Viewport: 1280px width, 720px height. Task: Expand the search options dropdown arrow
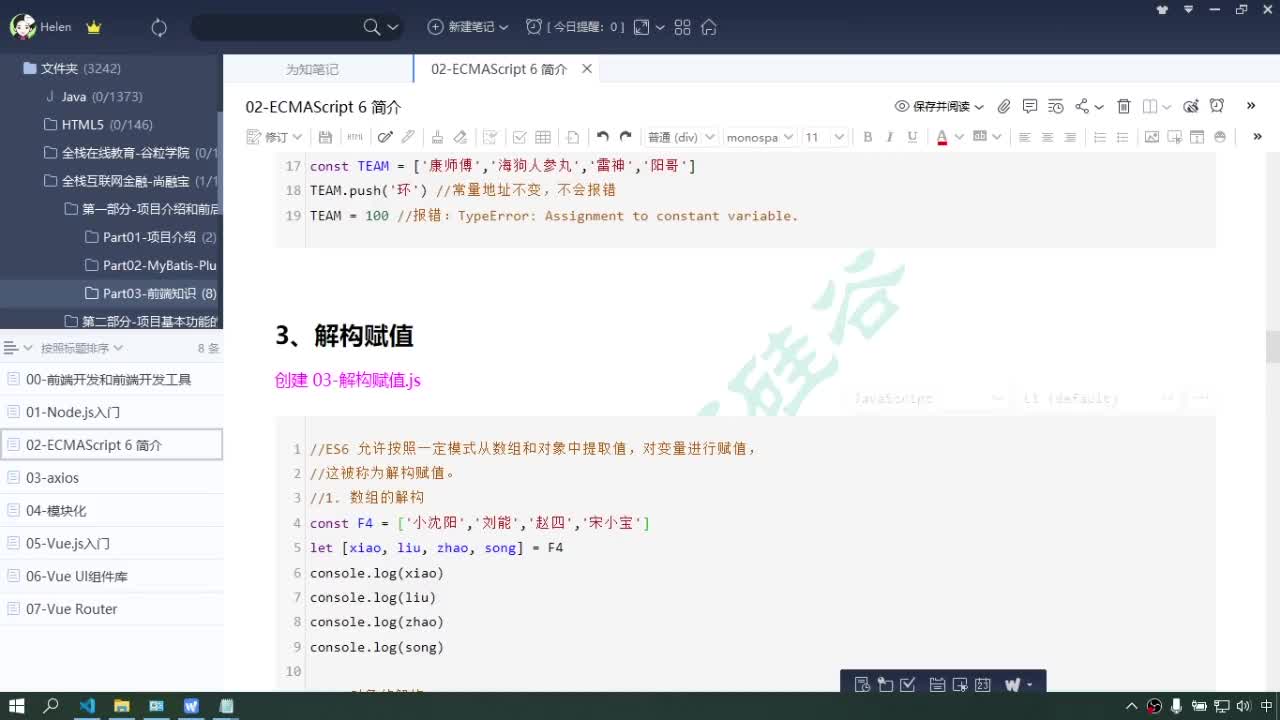pos(393,27)
